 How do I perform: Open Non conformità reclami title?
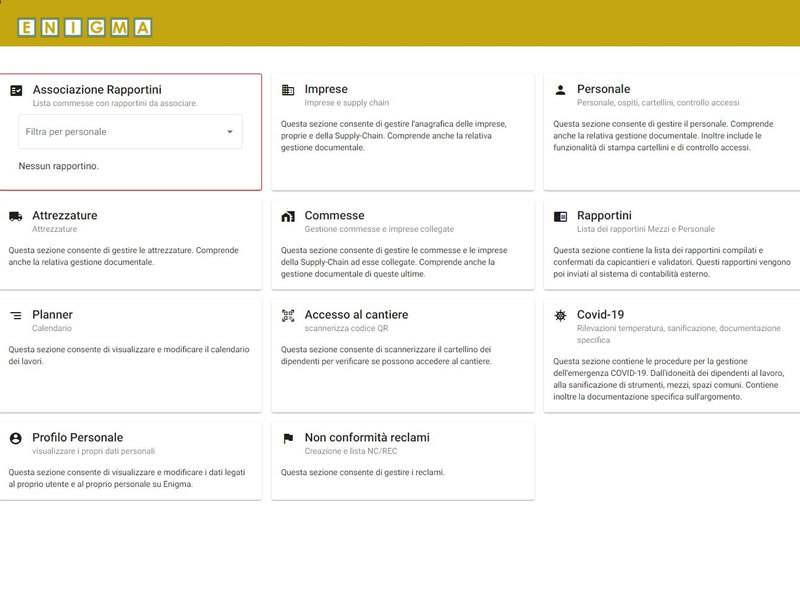[367, 437]
